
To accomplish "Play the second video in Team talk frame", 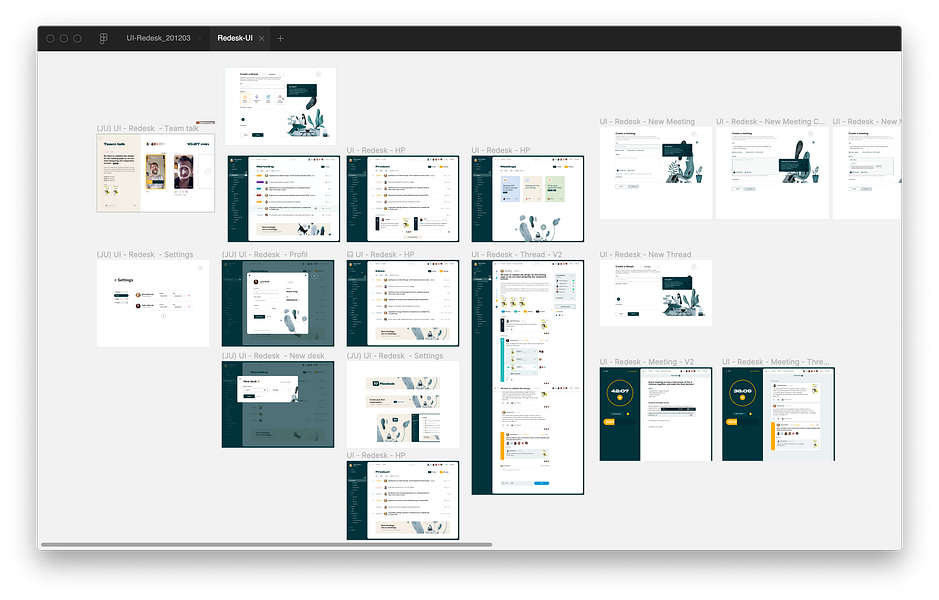I will [183, 172].
